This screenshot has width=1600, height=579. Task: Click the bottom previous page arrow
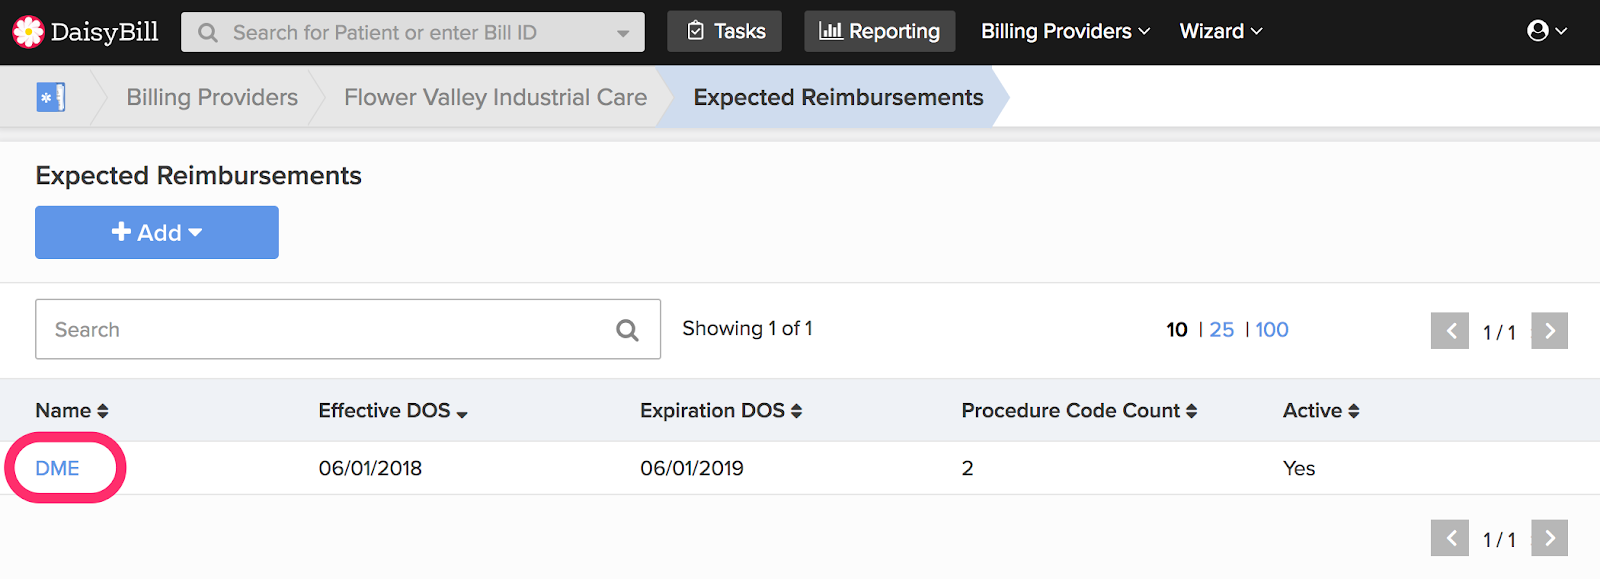point(1450,538)
